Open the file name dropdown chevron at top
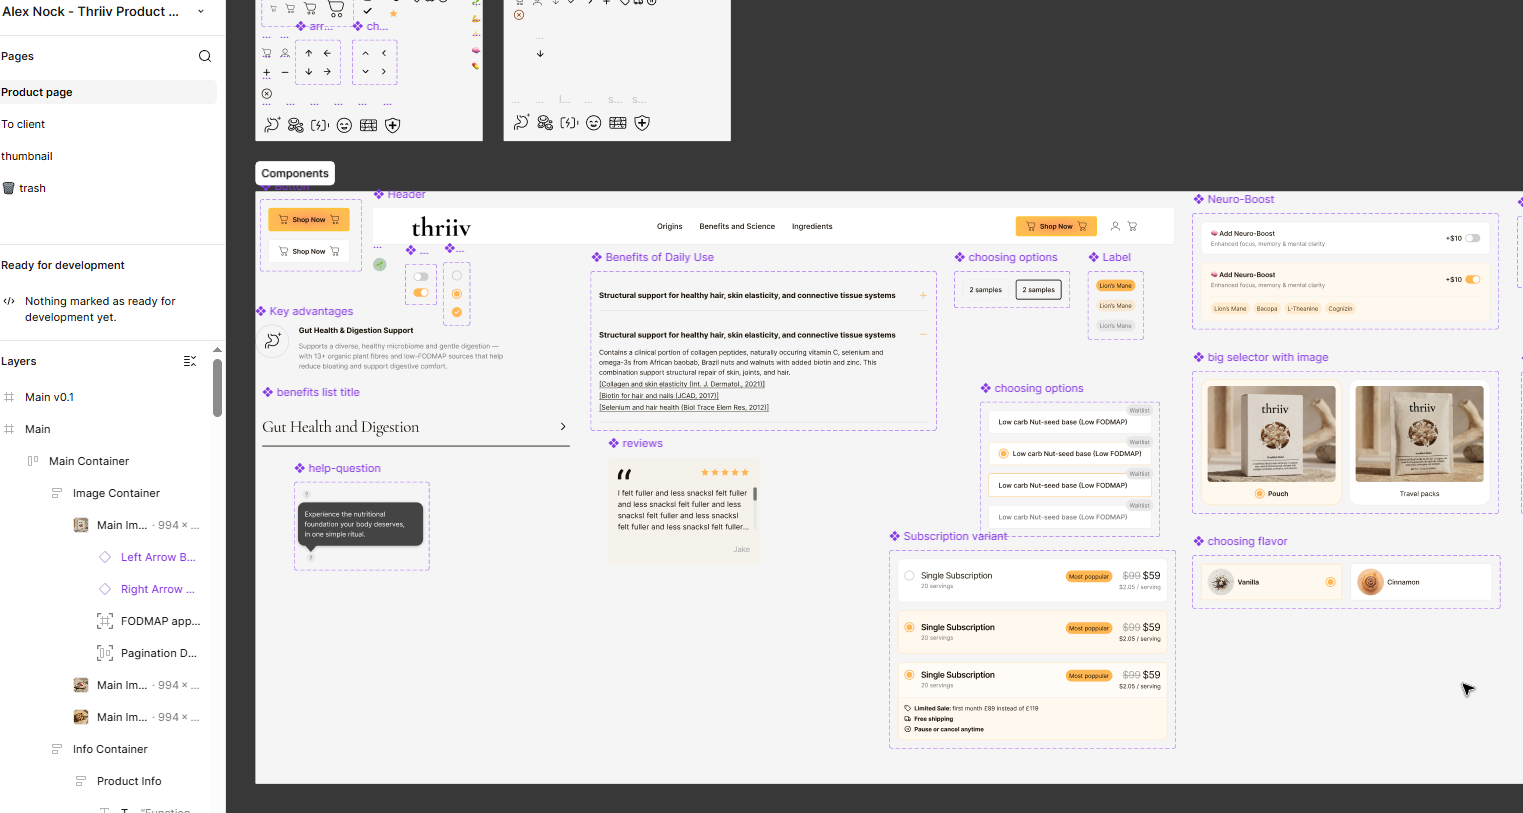1523x813 pixels. [x=201, y=11]
